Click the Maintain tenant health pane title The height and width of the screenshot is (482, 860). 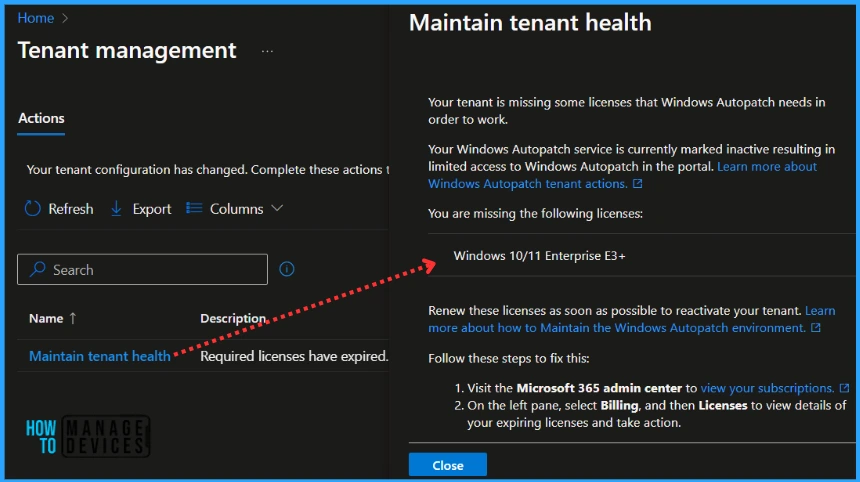pos(530,23)
